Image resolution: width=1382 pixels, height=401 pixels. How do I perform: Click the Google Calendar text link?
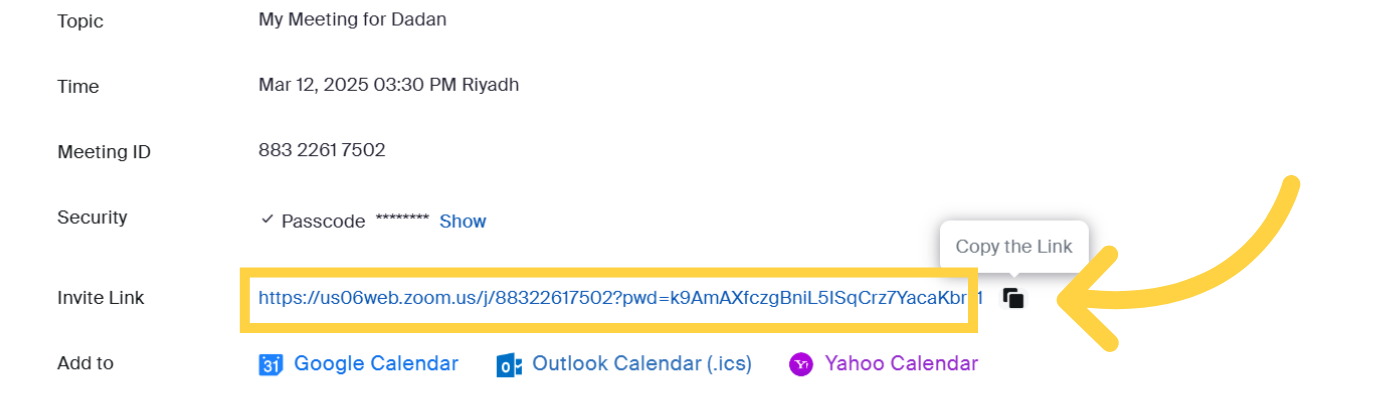tap(376, 364)
